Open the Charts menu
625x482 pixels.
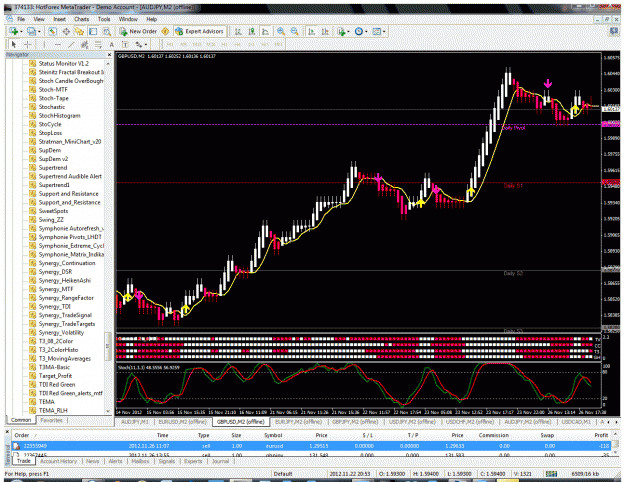click(82, 19)
